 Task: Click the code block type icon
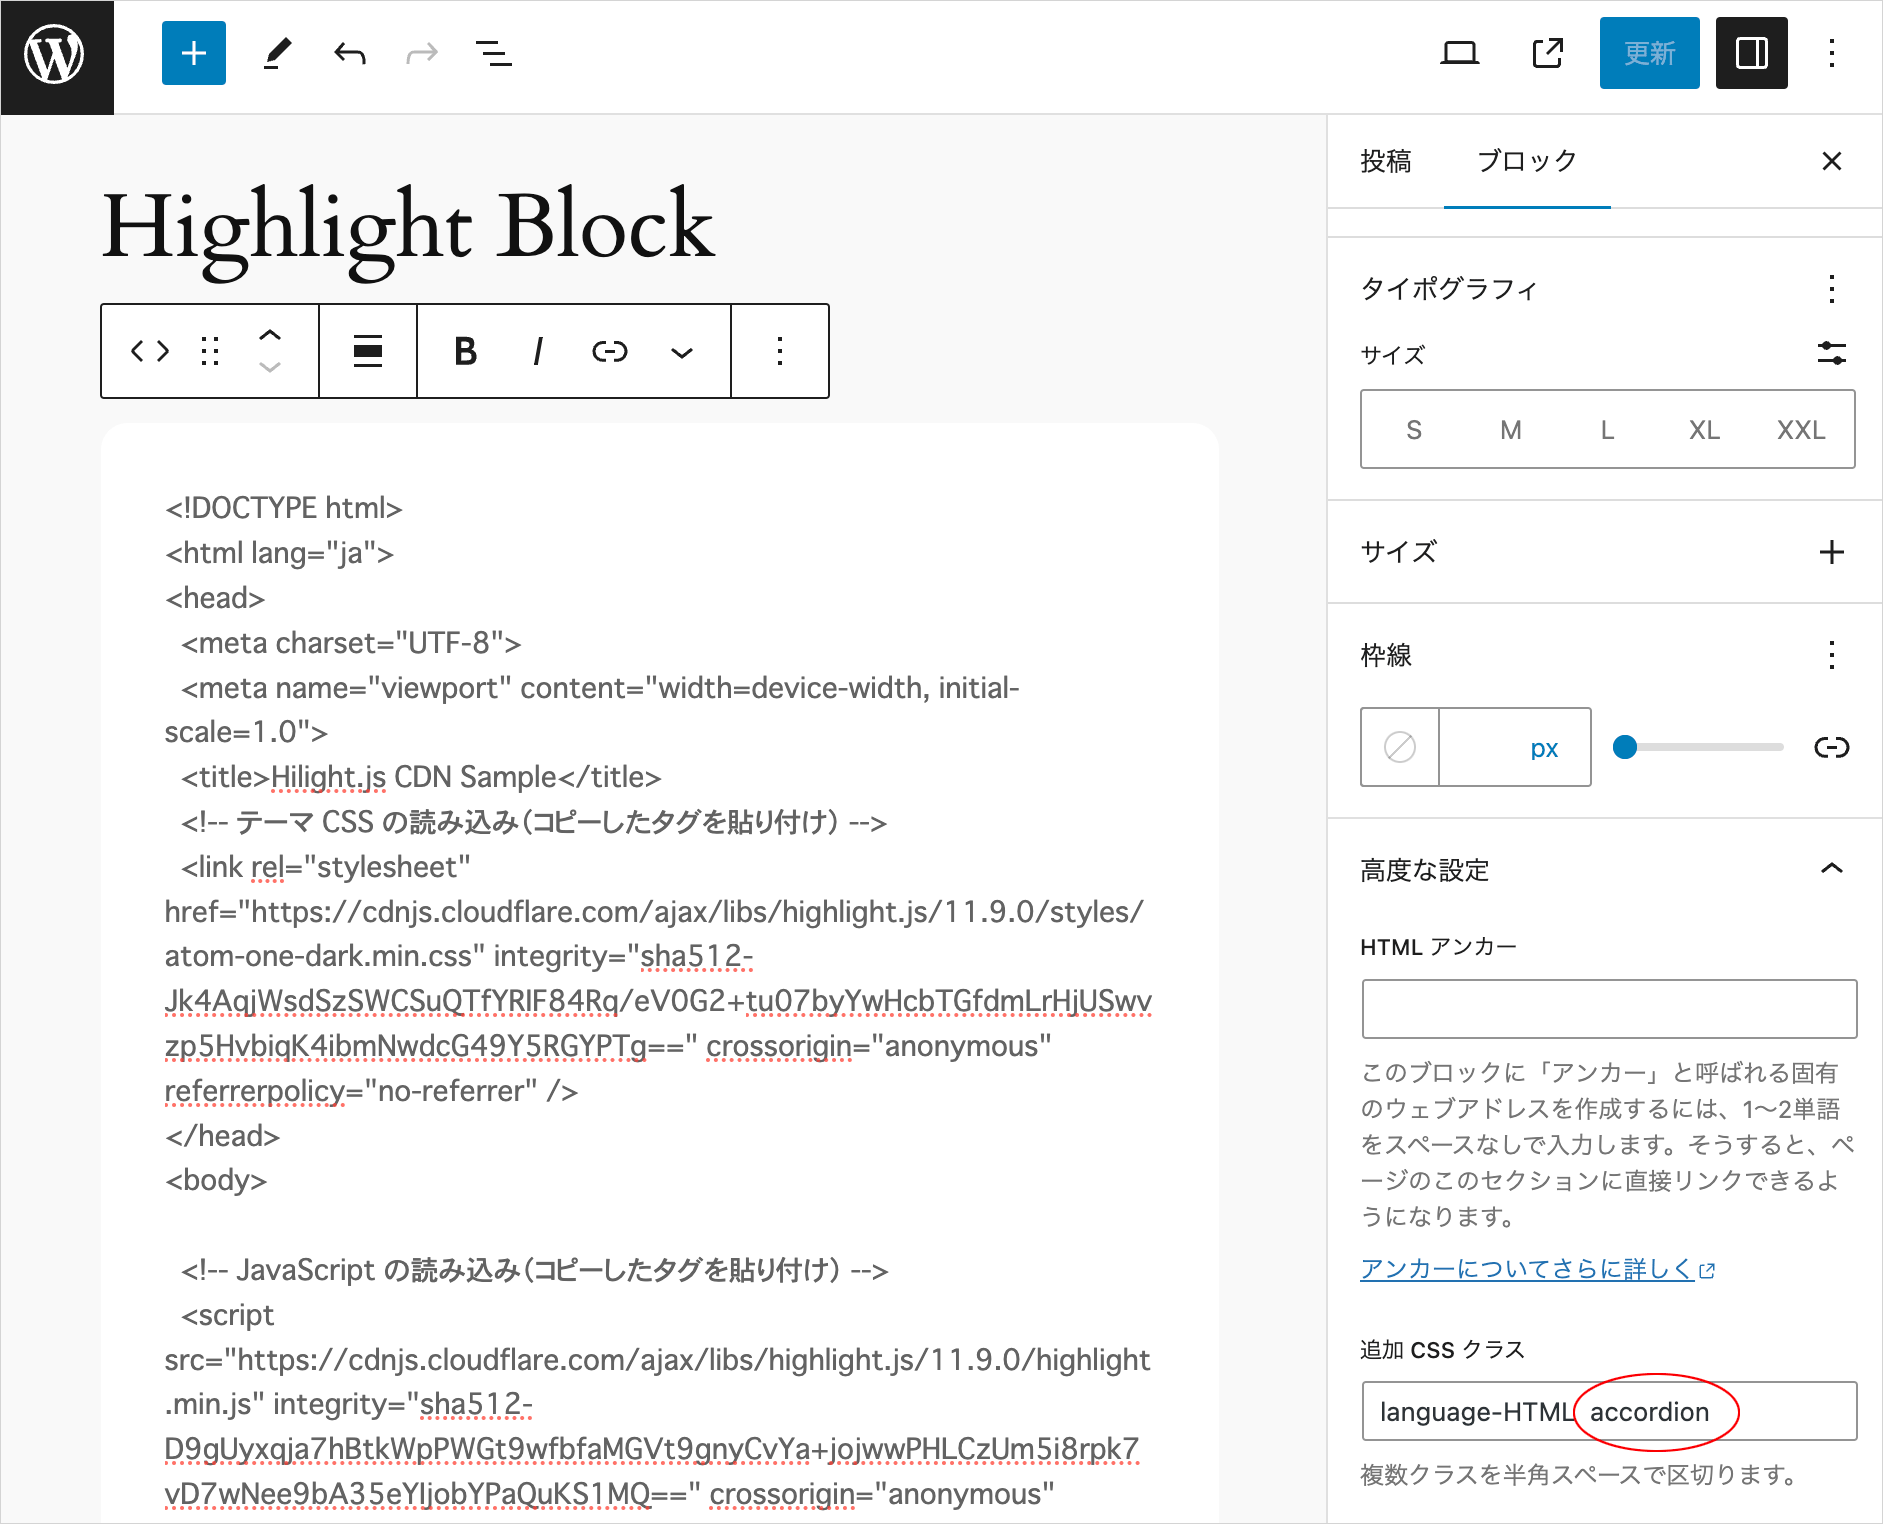(150, 351)
